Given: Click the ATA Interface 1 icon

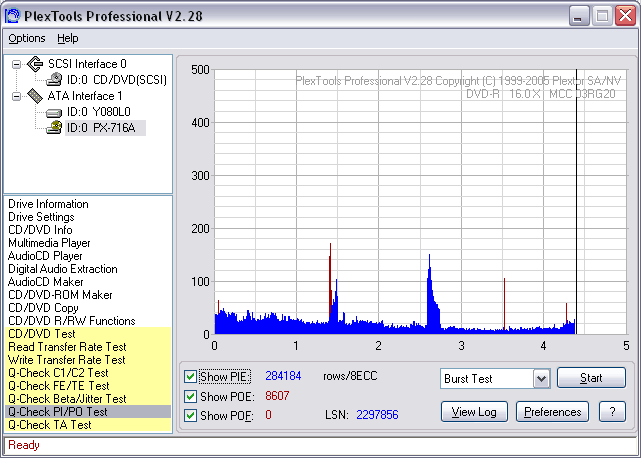Looking at the screenshot, I should click(35, 96).
